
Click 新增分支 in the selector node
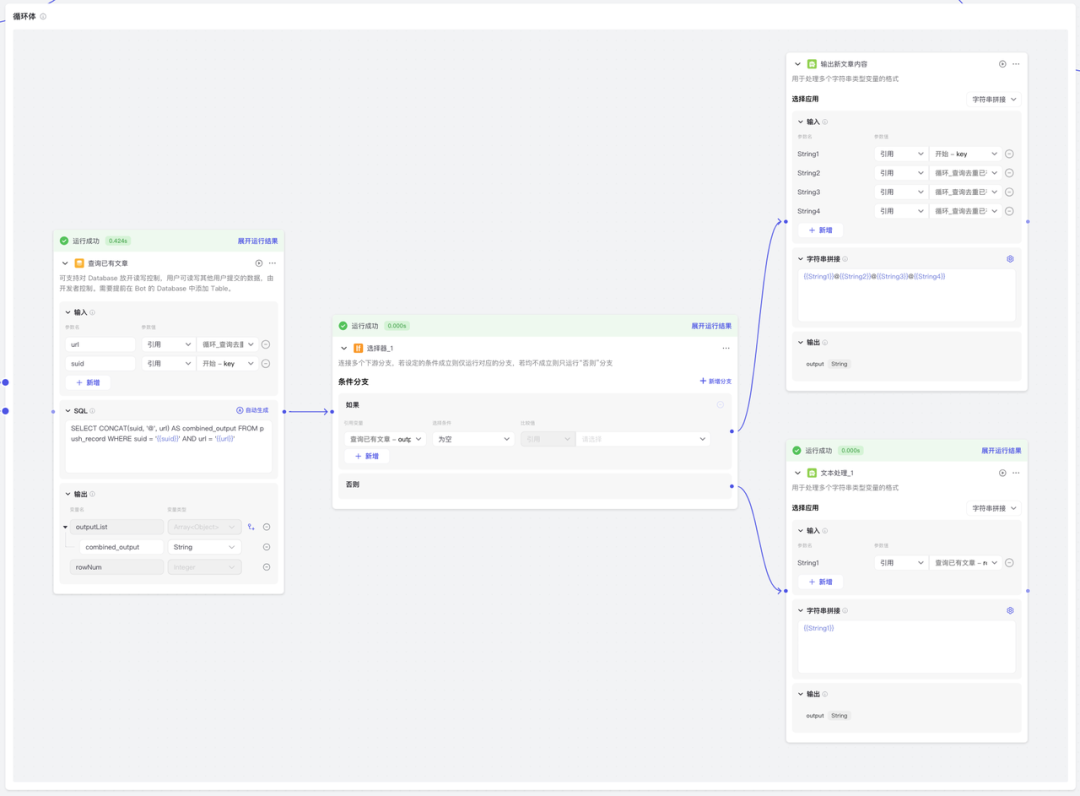(715, 381)
